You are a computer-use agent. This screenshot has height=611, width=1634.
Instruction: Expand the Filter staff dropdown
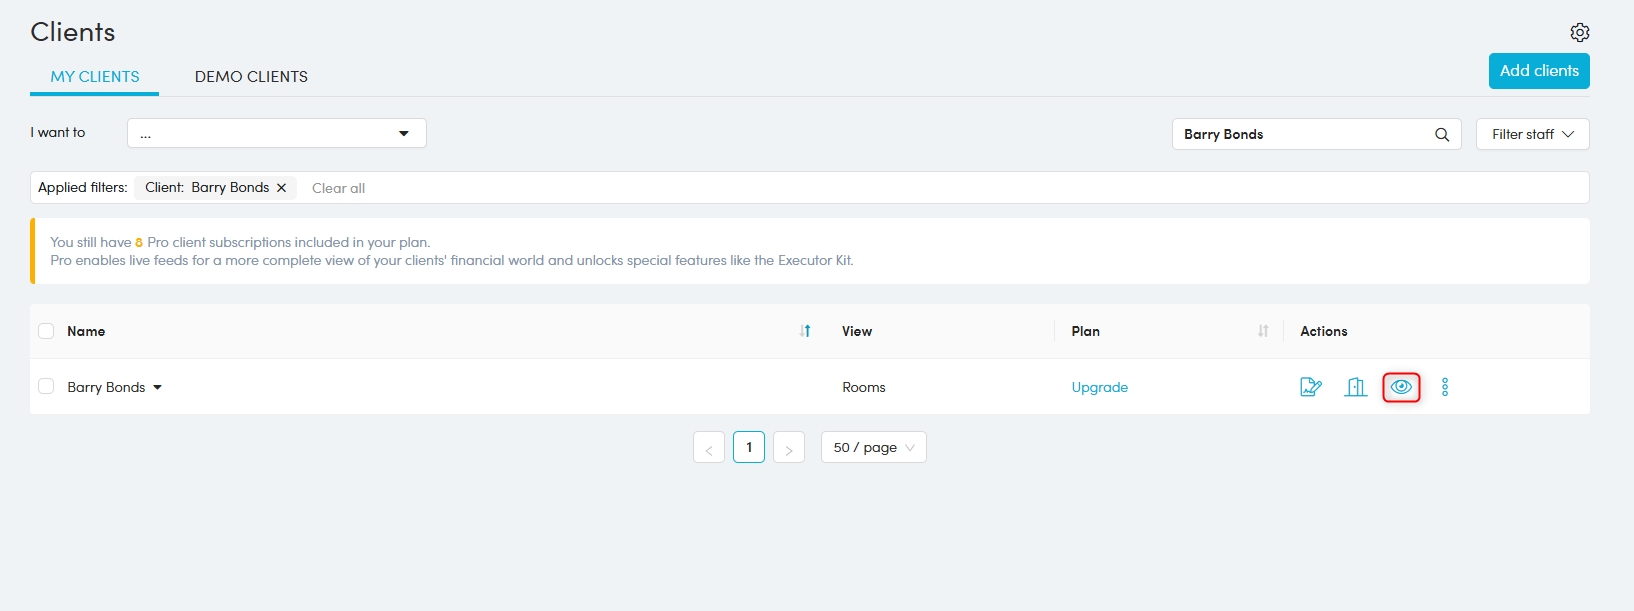tap(1532, 134)
